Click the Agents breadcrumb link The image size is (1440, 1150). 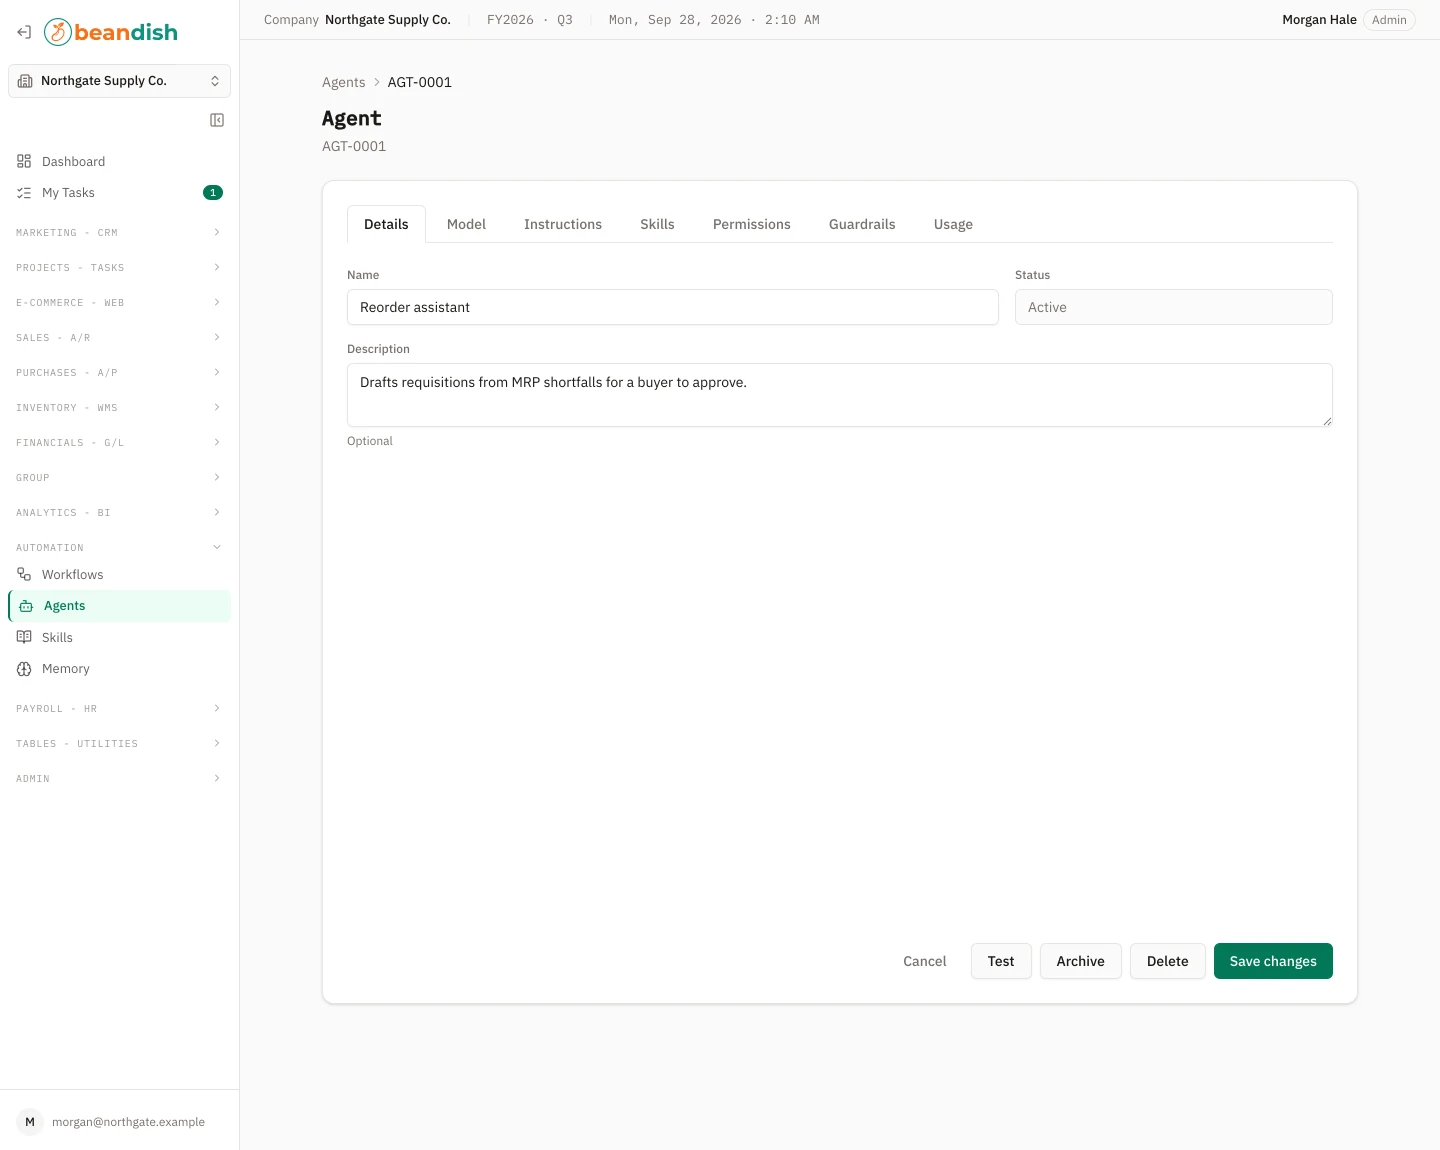(x=344, y=82)
